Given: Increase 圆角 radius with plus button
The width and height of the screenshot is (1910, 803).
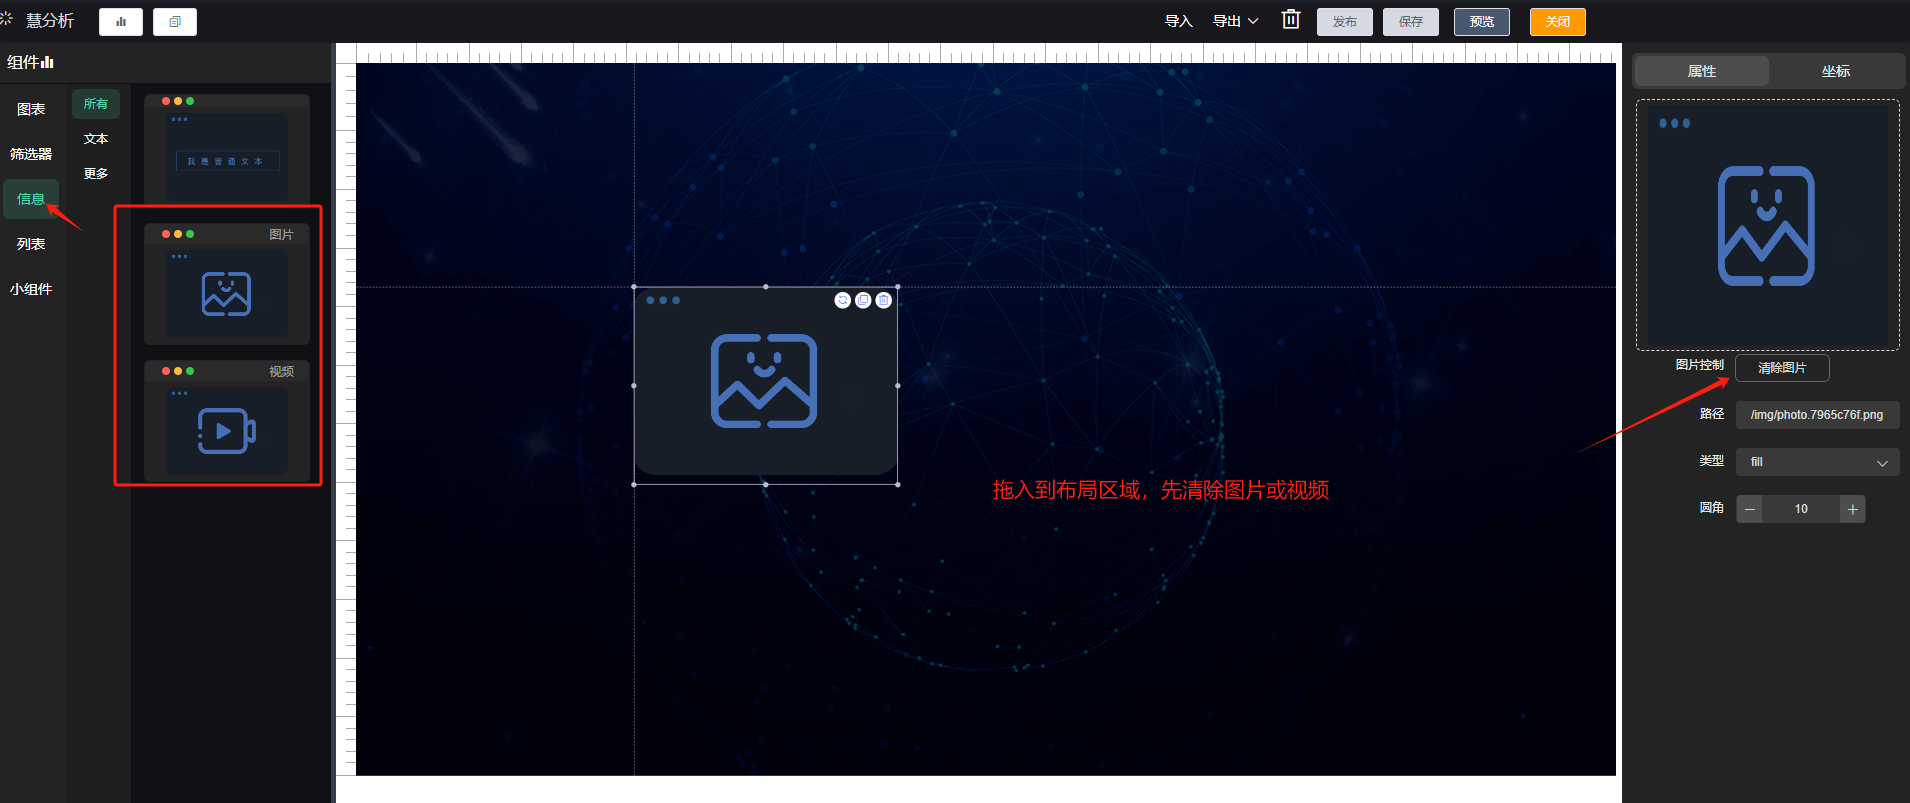Looking at the screenshot, I should [1852, 509].
